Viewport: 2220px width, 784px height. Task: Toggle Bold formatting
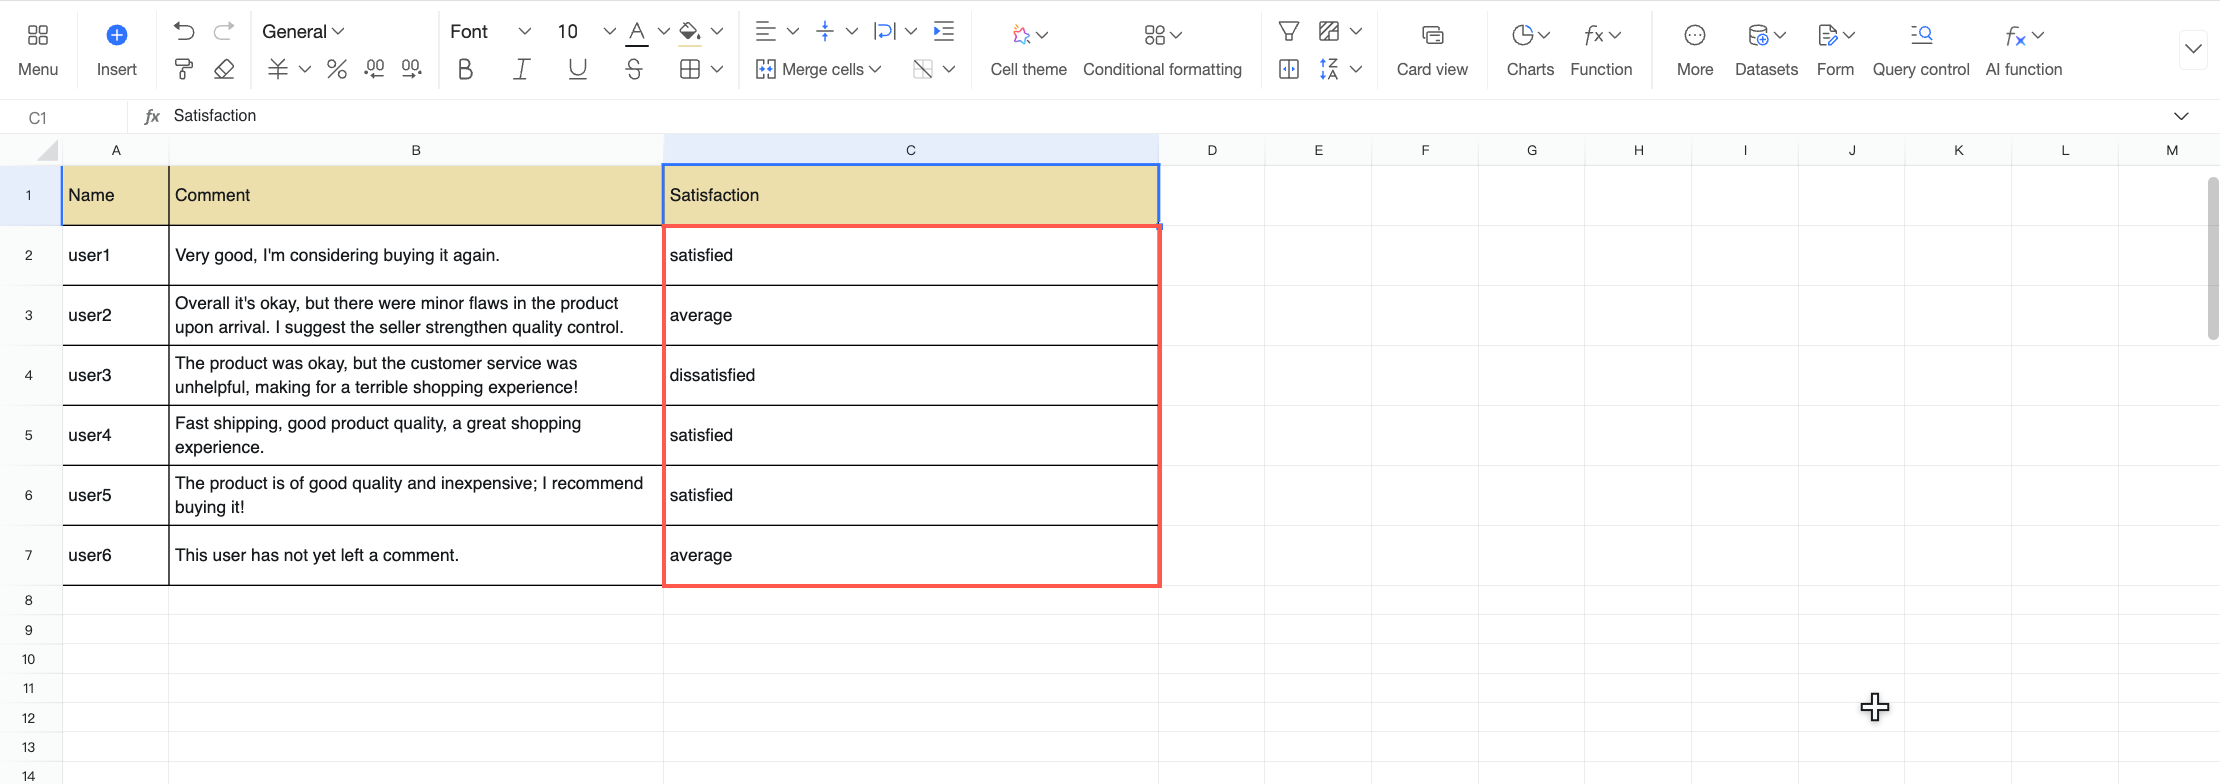click(x=465, y=69)
